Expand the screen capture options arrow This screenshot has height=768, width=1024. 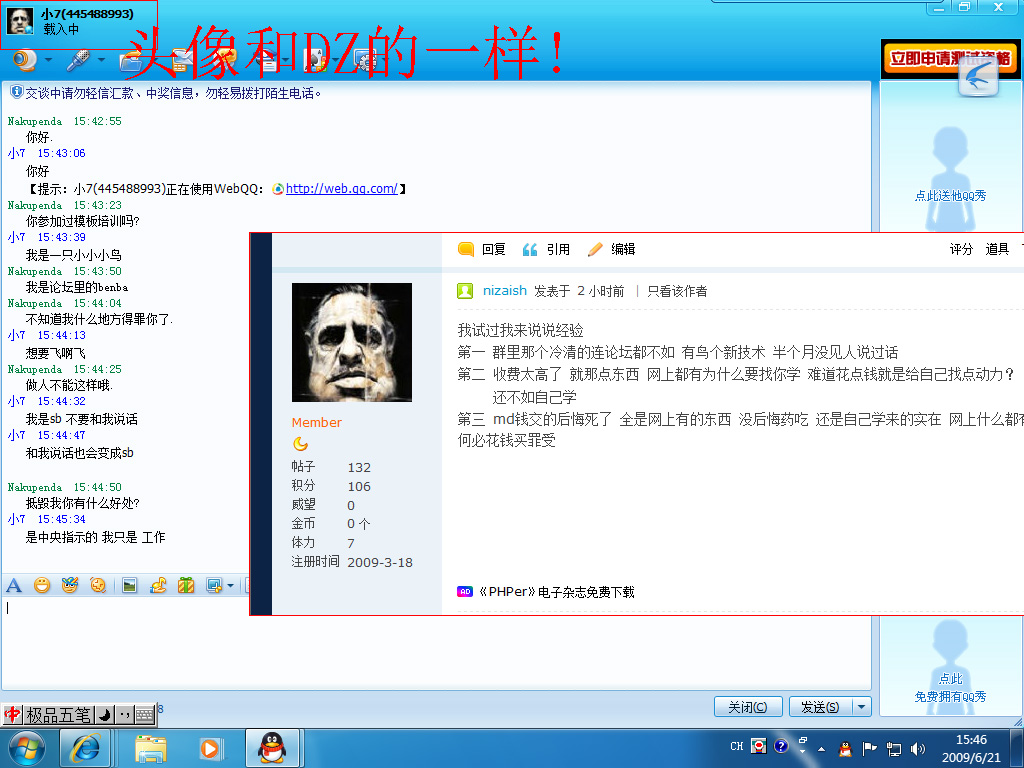pyautogui.click(x=230, y=586)
